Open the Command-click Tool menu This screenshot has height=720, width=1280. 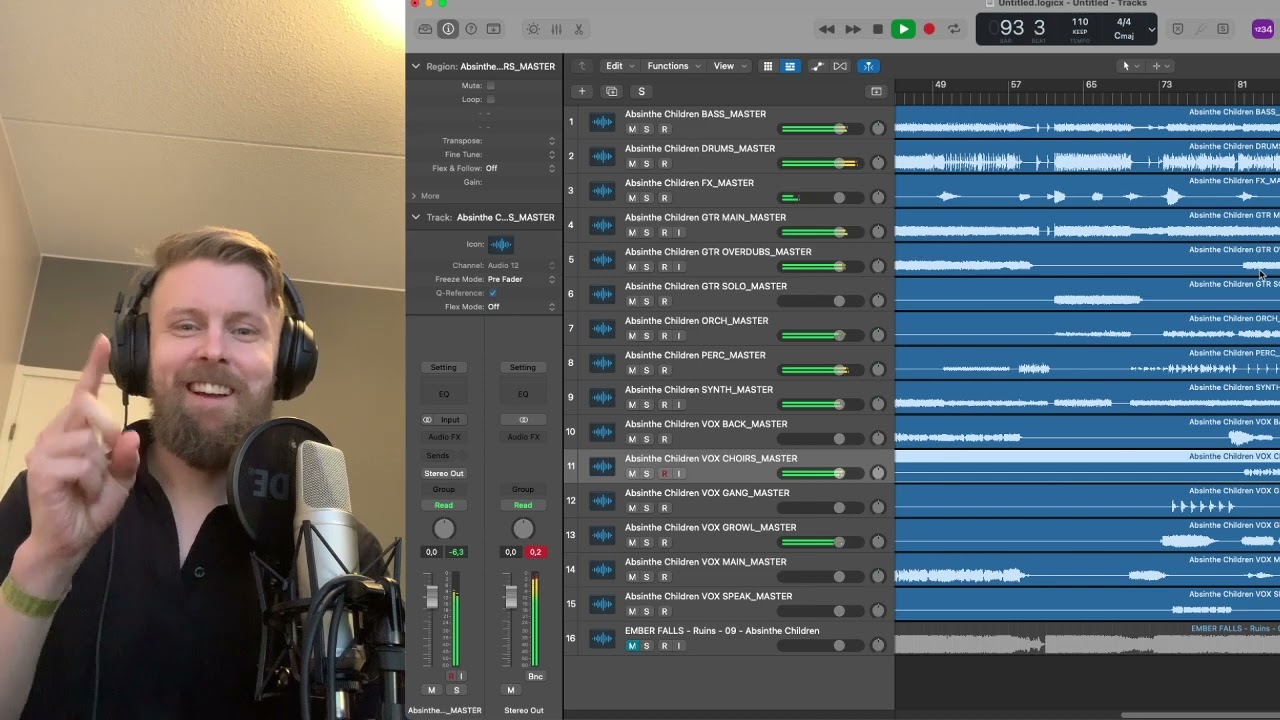(x=1161, y=66)
